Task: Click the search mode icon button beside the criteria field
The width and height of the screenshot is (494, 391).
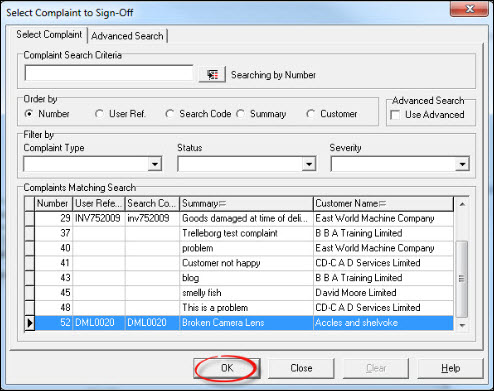Action: 212,74
